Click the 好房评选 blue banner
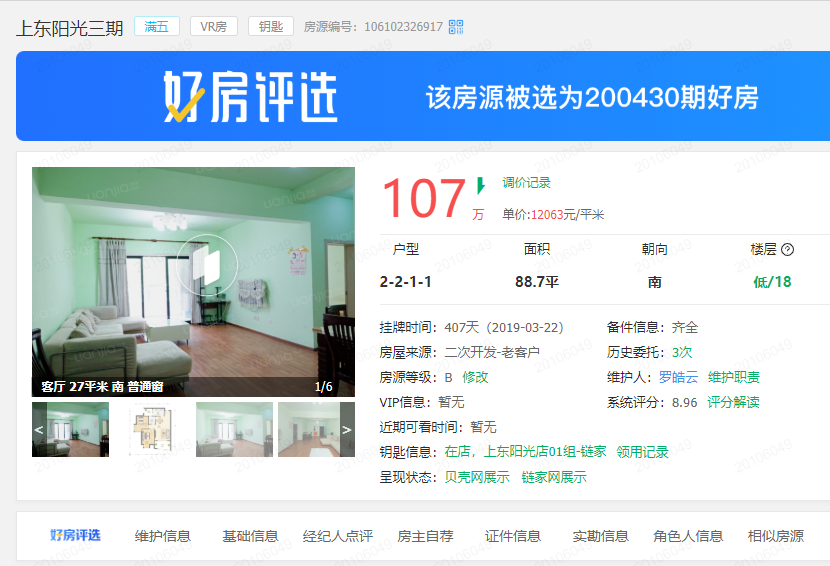The width and height of the screenshot is (830, 566). 422,97
